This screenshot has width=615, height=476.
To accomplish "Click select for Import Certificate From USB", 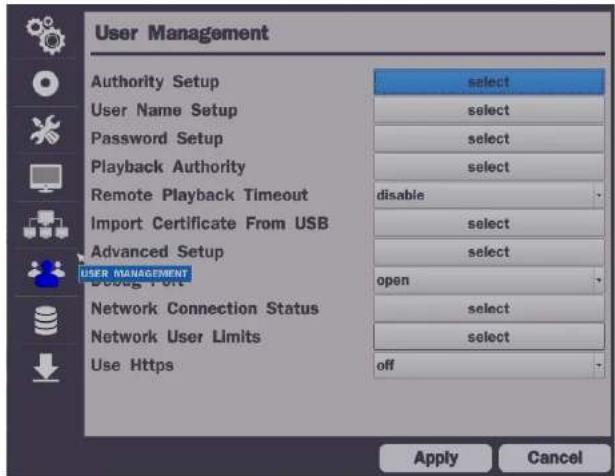I will [x=489, y=224].
